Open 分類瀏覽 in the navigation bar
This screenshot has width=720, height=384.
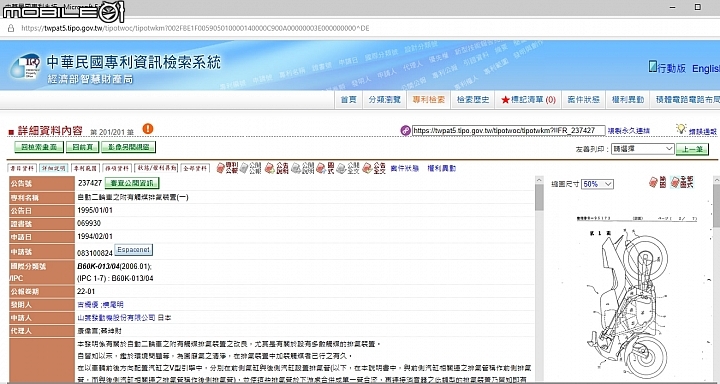(384, 100)
